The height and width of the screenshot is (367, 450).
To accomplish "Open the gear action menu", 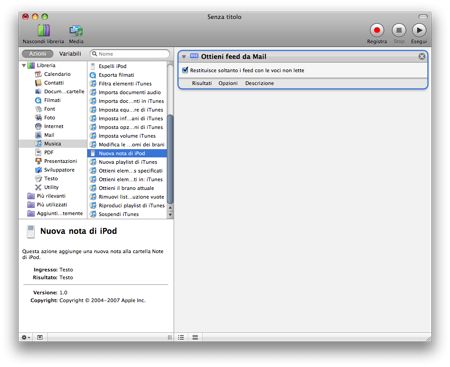I will point(26,337).
